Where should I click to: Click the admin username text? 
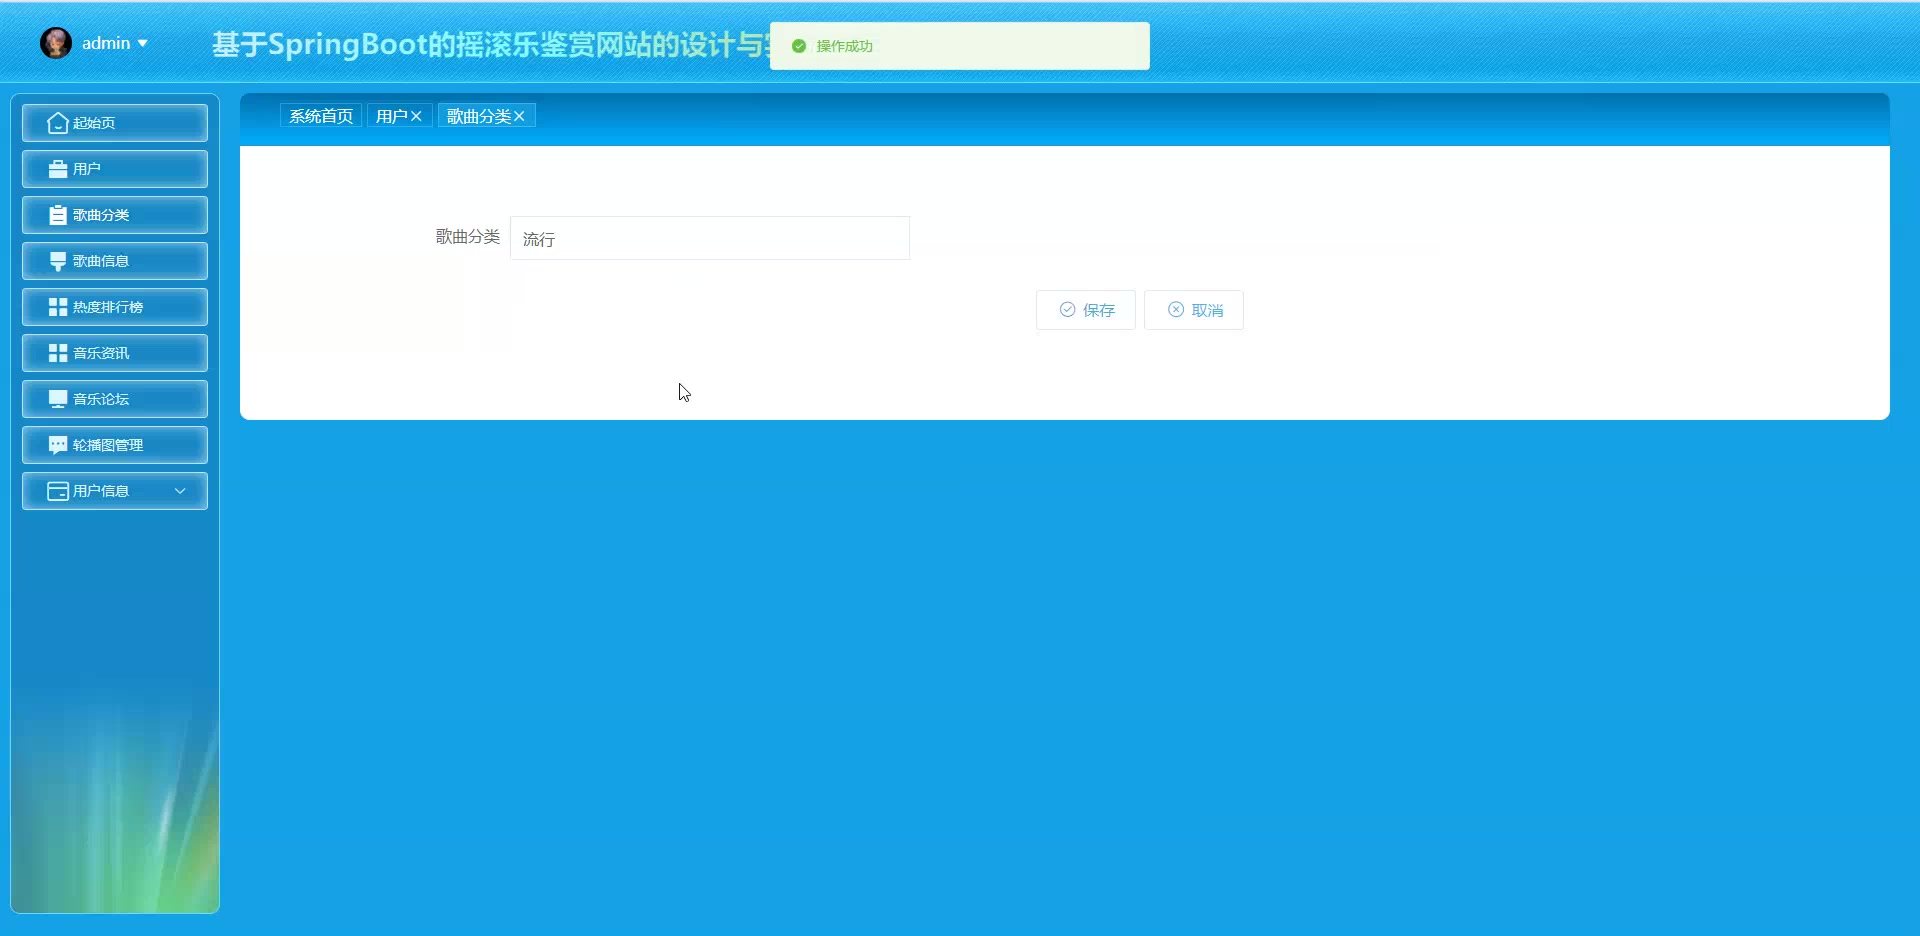point(106,43)
